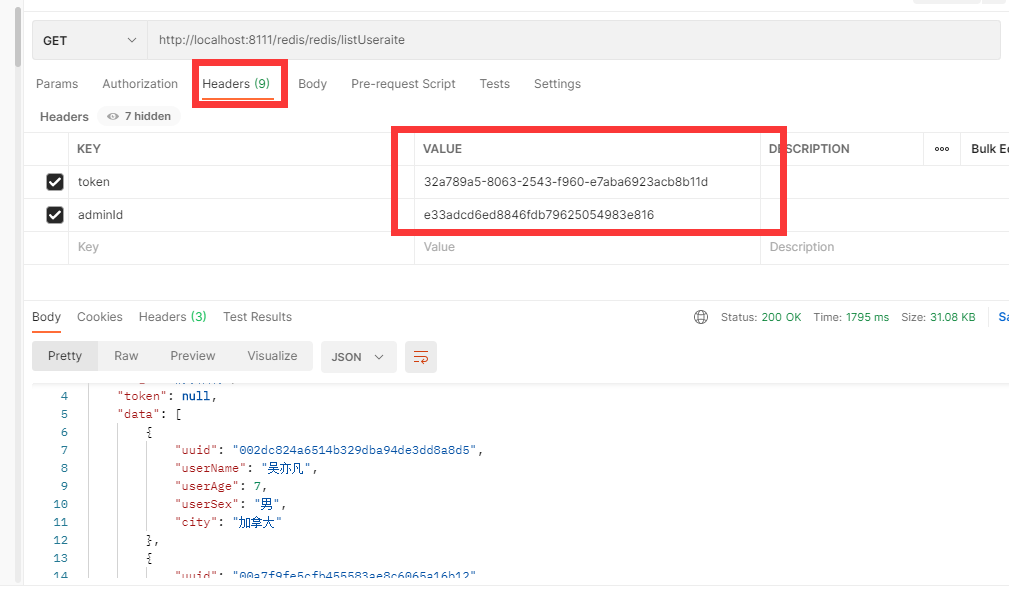The height and width of the screenshot is (594, 1009).
Task: Click the globe network information icon
Action: (x=701, y=316)
